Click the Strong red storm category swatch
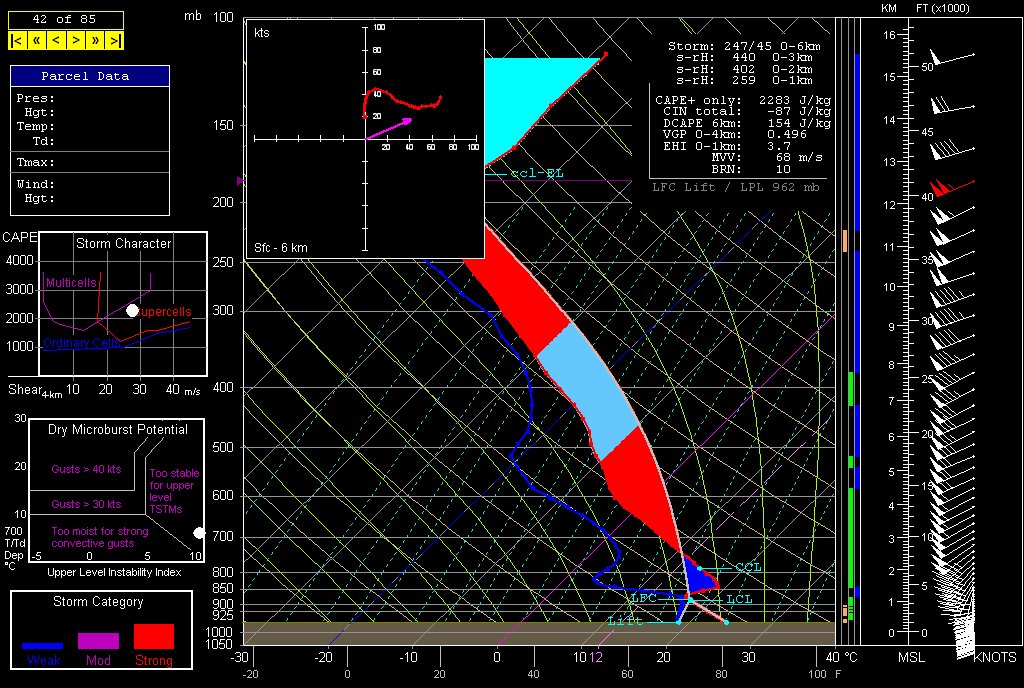The width and height of the screenshot is (1024, 688). pyautogui.click(x=153, y=637)
